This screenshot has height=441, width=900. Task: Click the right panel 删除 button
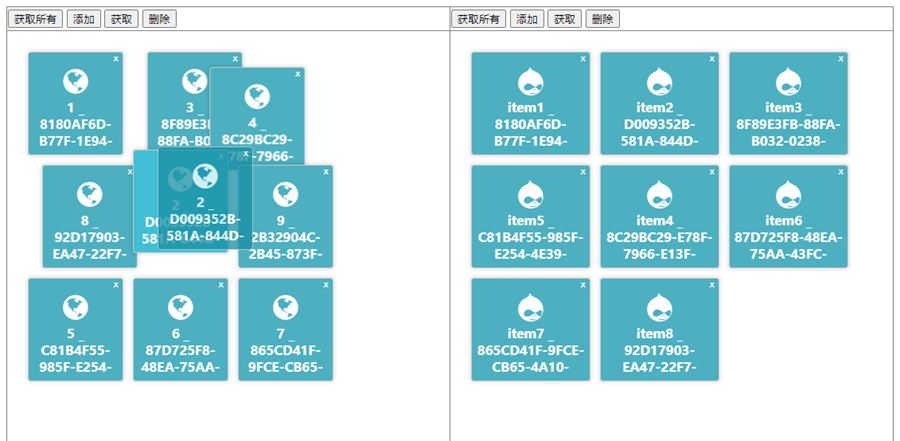[x=603, y=19]
